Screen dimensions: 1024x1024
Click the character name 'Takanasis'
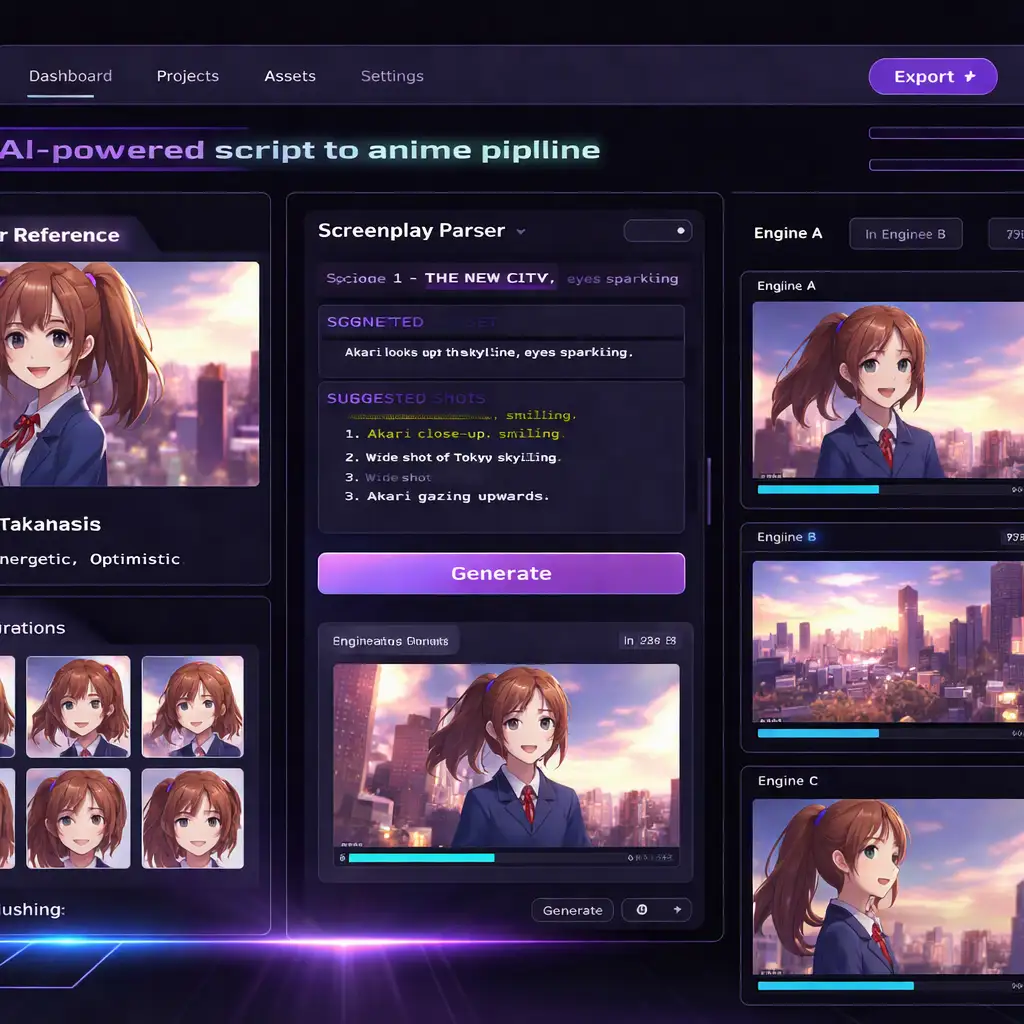pyautogui.click(x=50, y=524)
